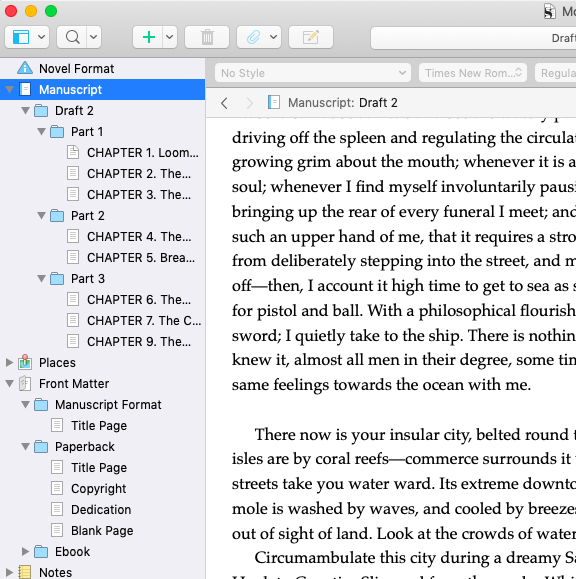Click the toolbar Quick Search field

click(x=473, y=38)
